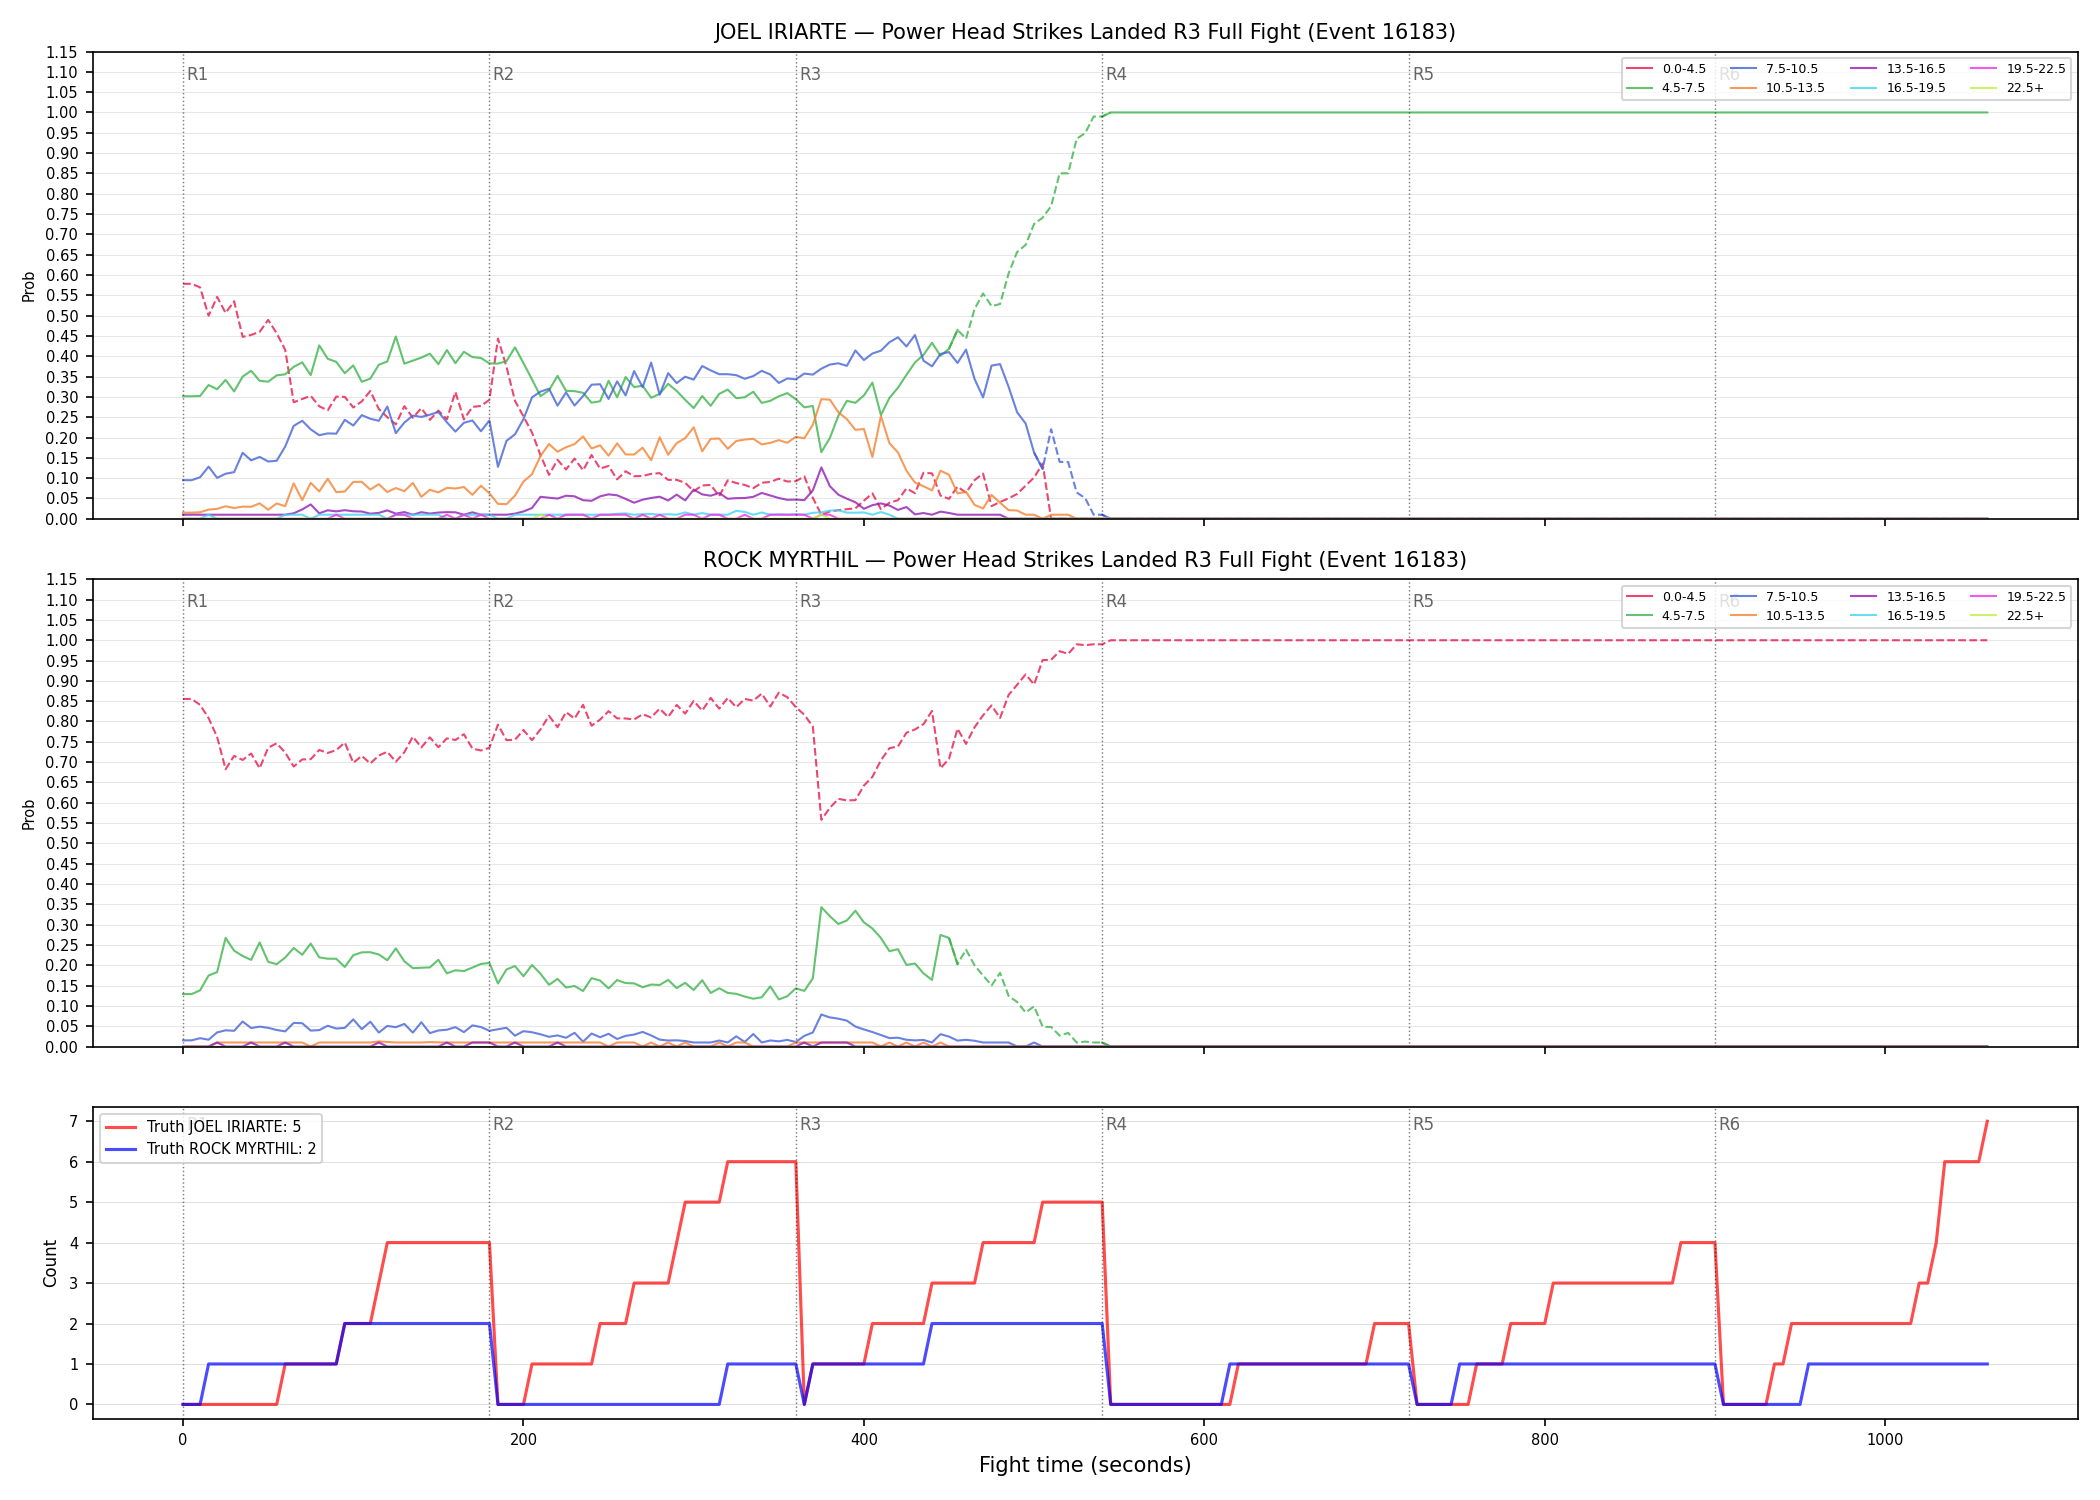Click the Count y-axis label

(x=50, y=1263)
